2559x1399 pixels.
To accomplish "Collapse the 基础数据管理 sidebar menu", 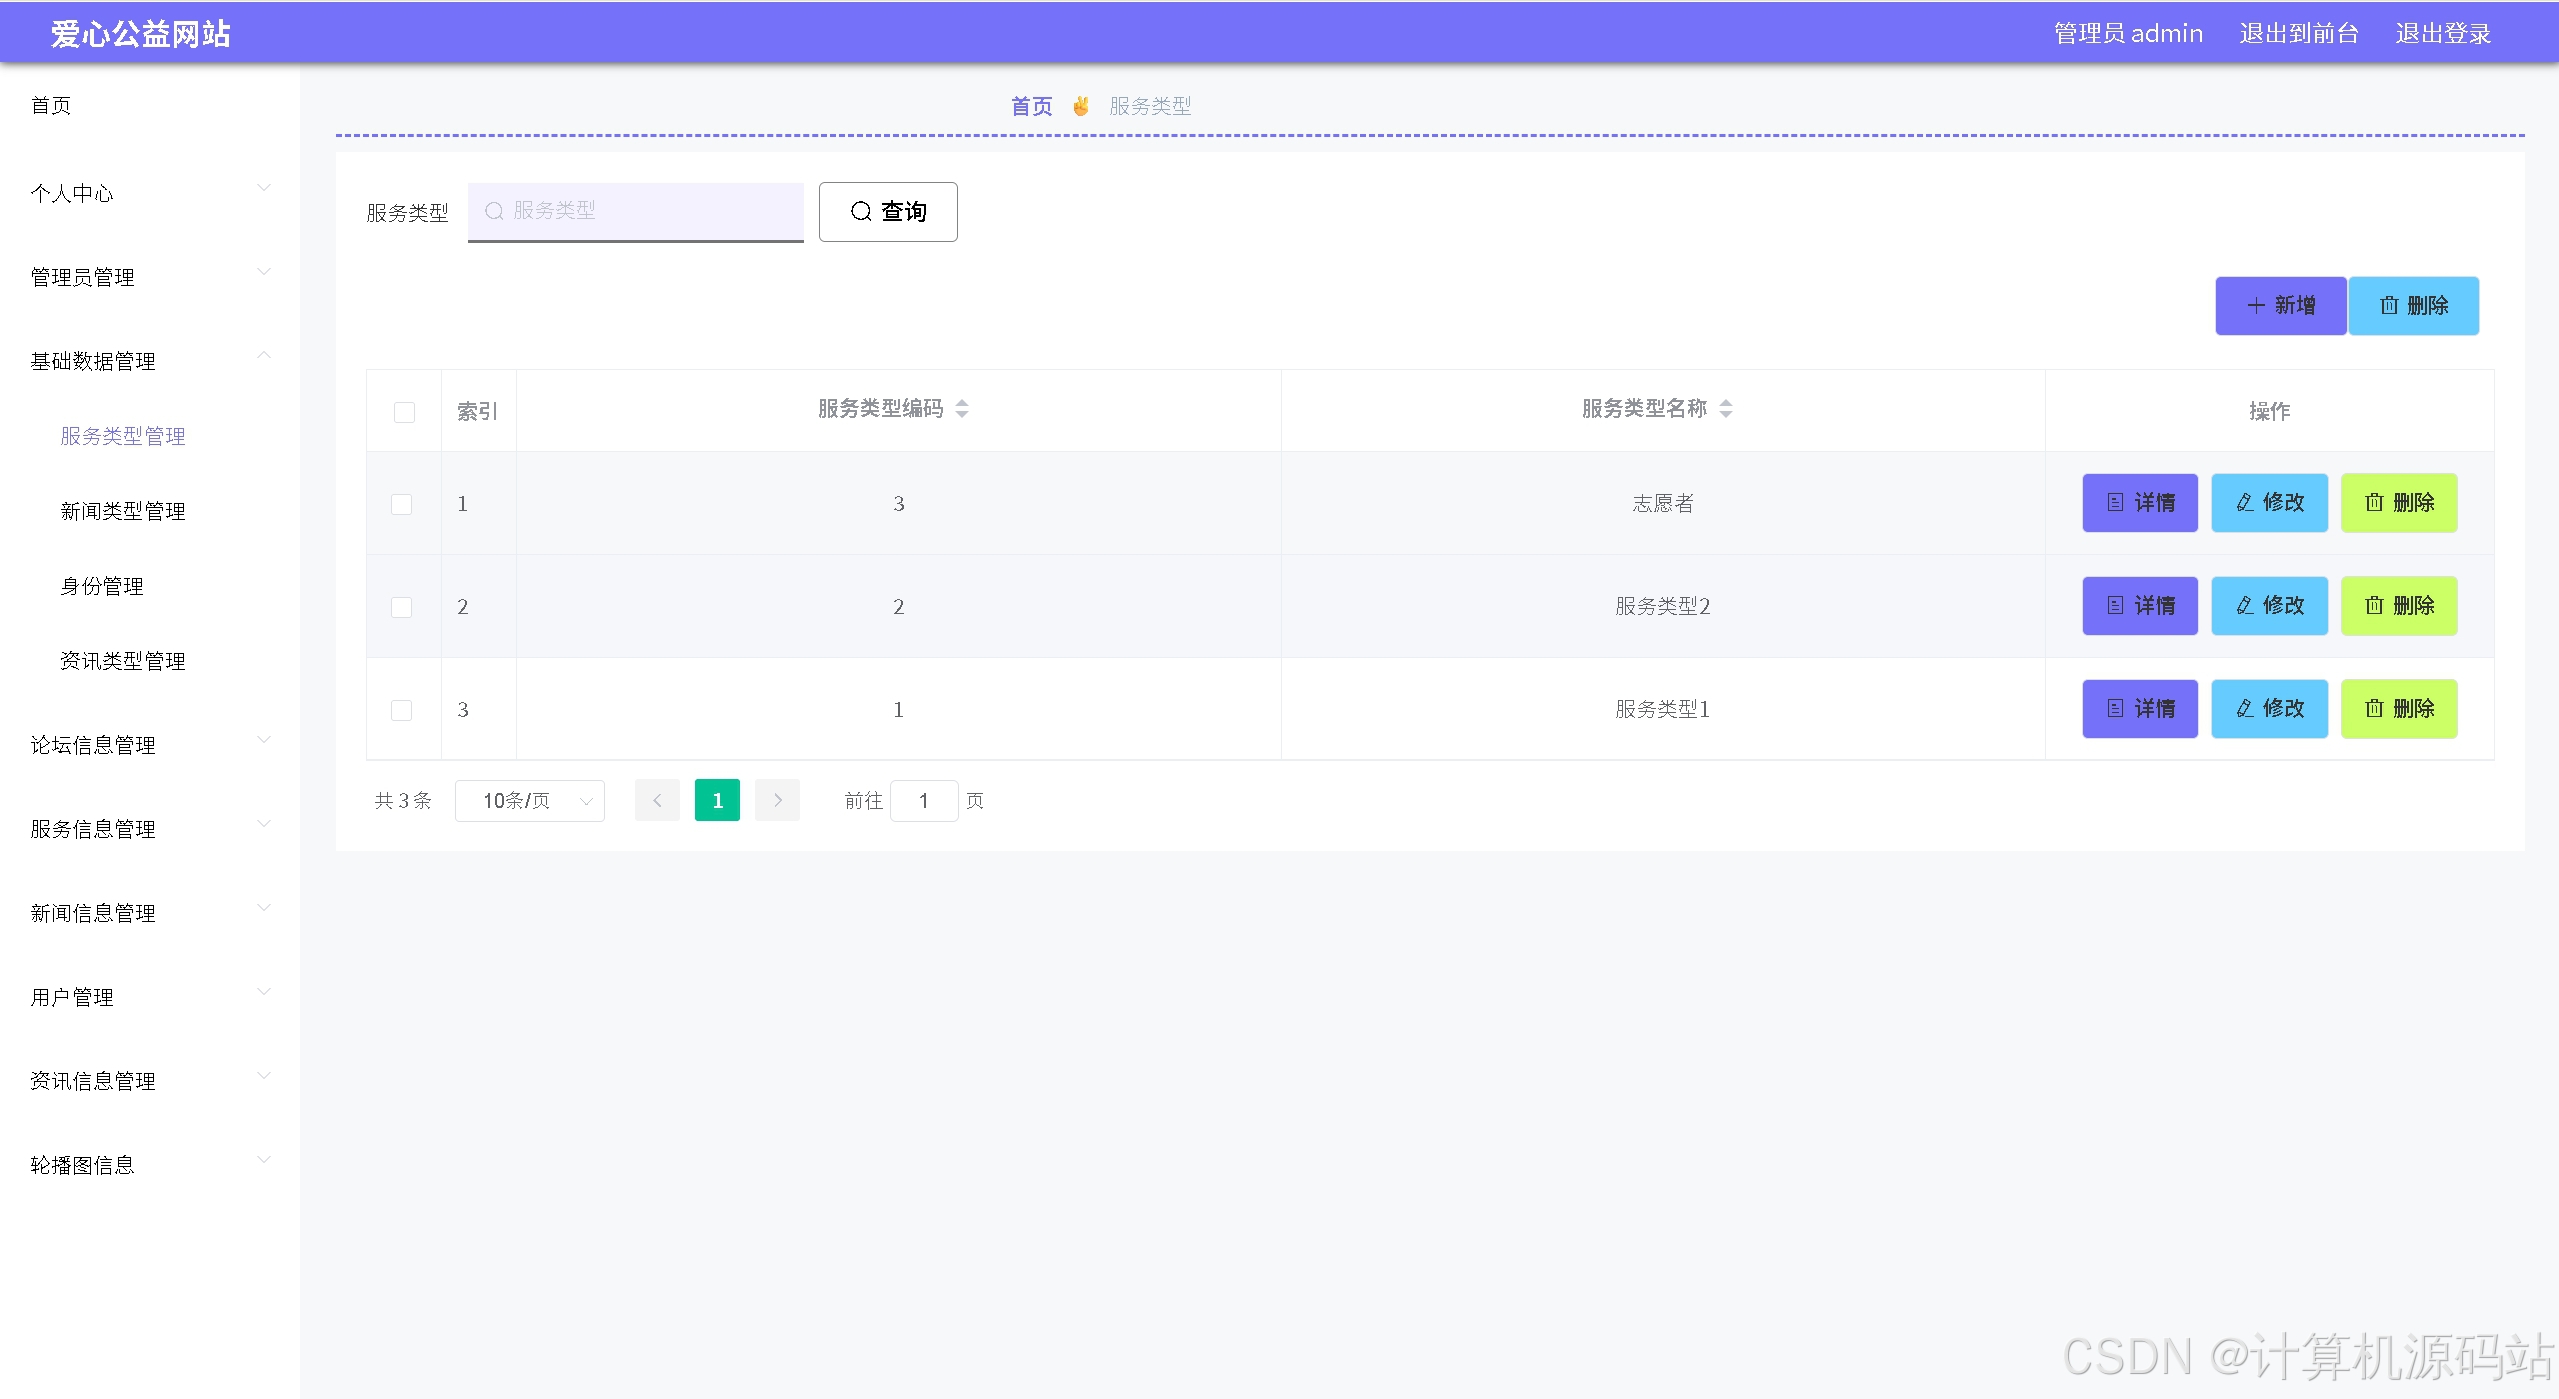I will pyautogui.click(x=150, y=361).
